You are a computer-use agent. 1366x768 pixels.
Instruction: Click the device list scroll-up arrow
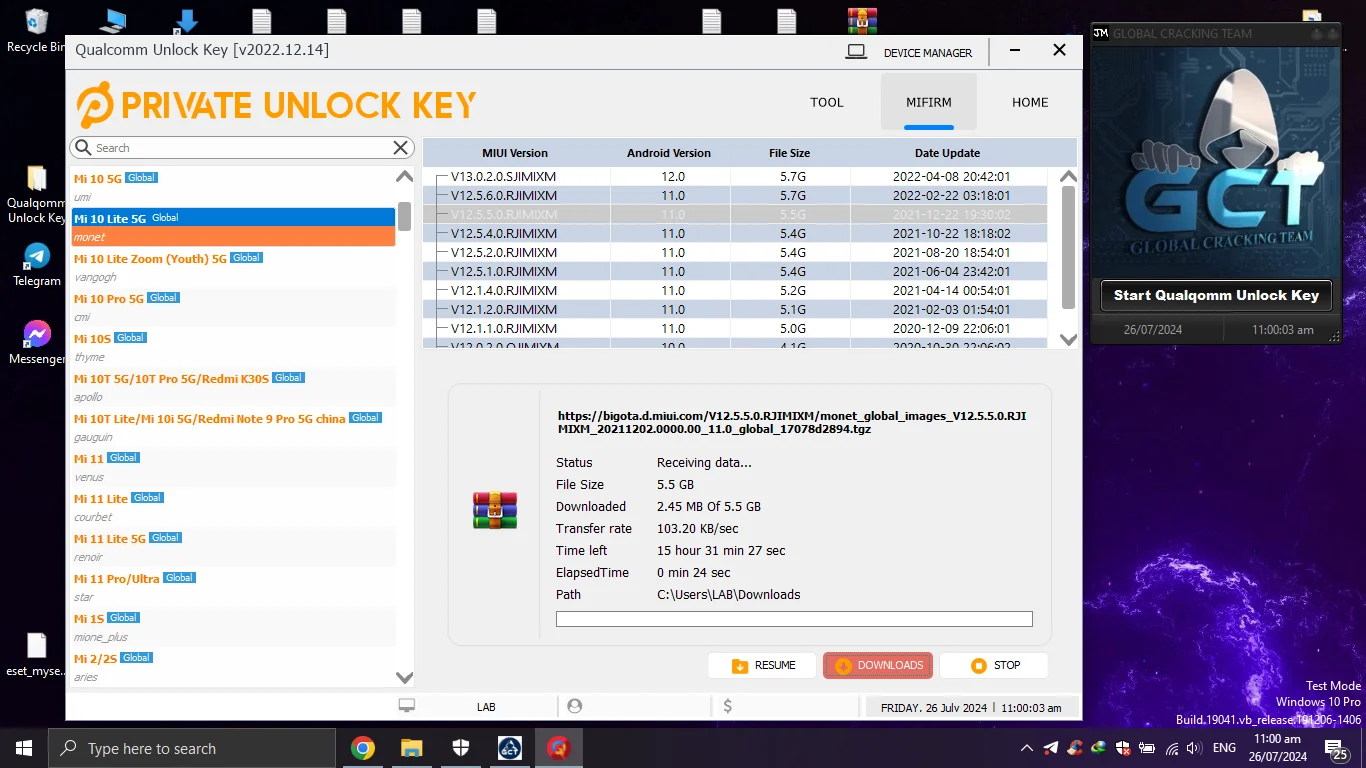tap(404, 176)
